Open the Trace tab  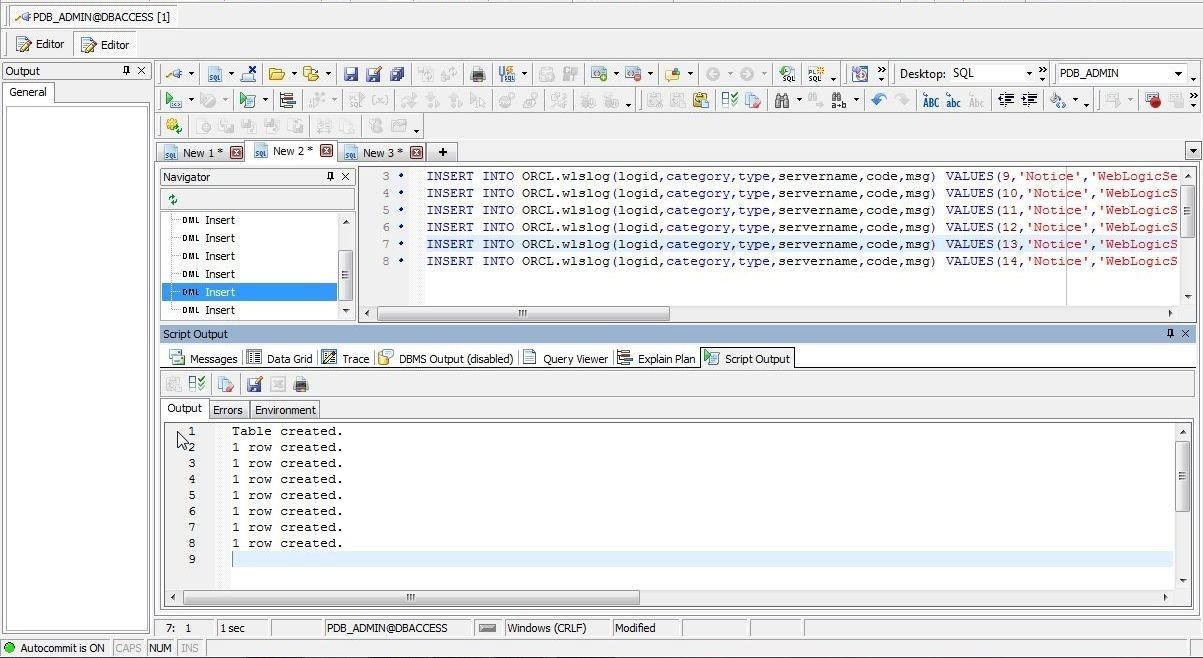(x=346, y=359)
